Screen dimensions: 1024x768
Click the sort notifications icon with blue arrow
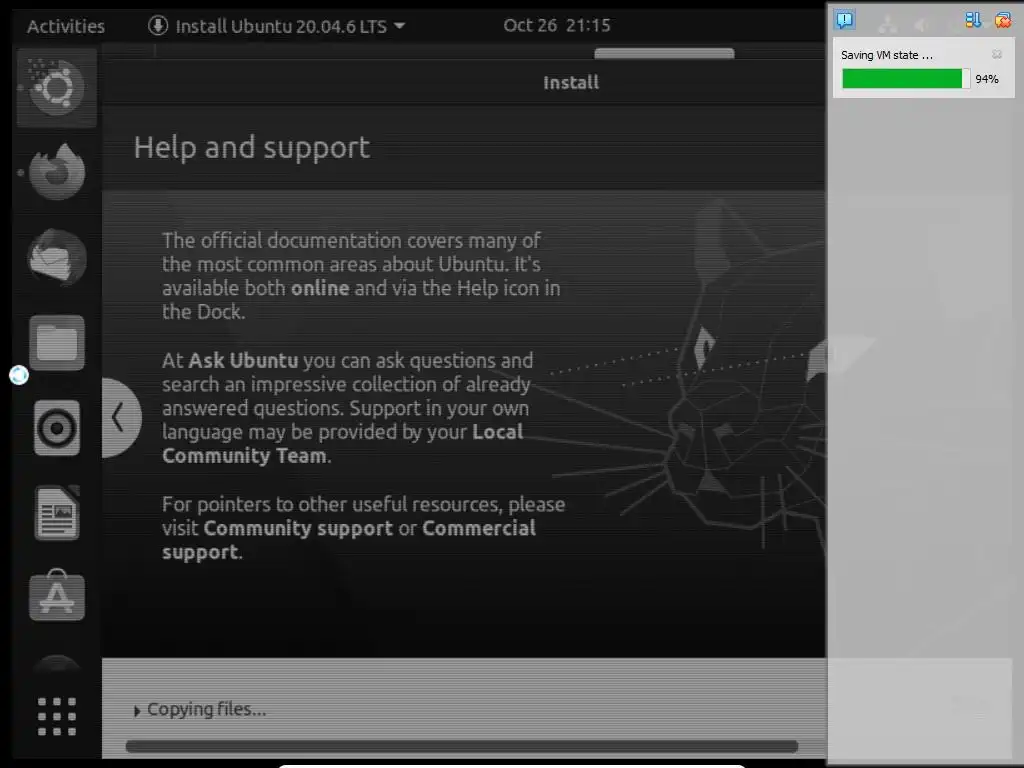(973, 20)
